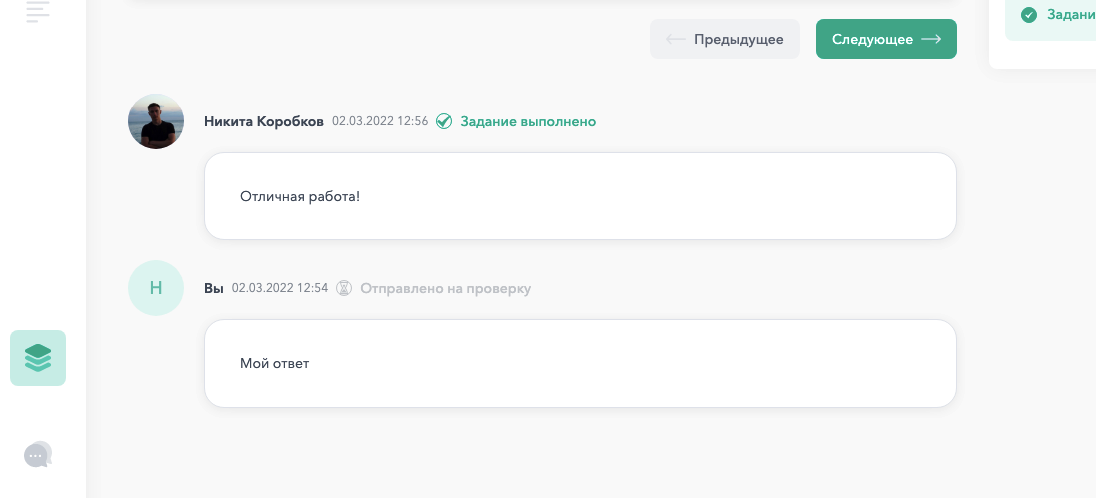
Task: Open the chat bubbles icon in sidebar
Action: point(38,455)
